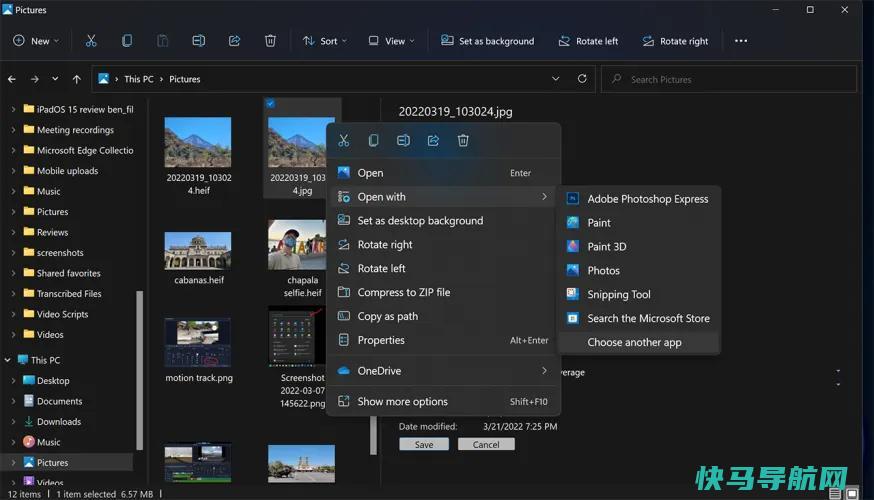Click Set as background toolbar button
Screen dimensions: 874x500
point(488,41)
